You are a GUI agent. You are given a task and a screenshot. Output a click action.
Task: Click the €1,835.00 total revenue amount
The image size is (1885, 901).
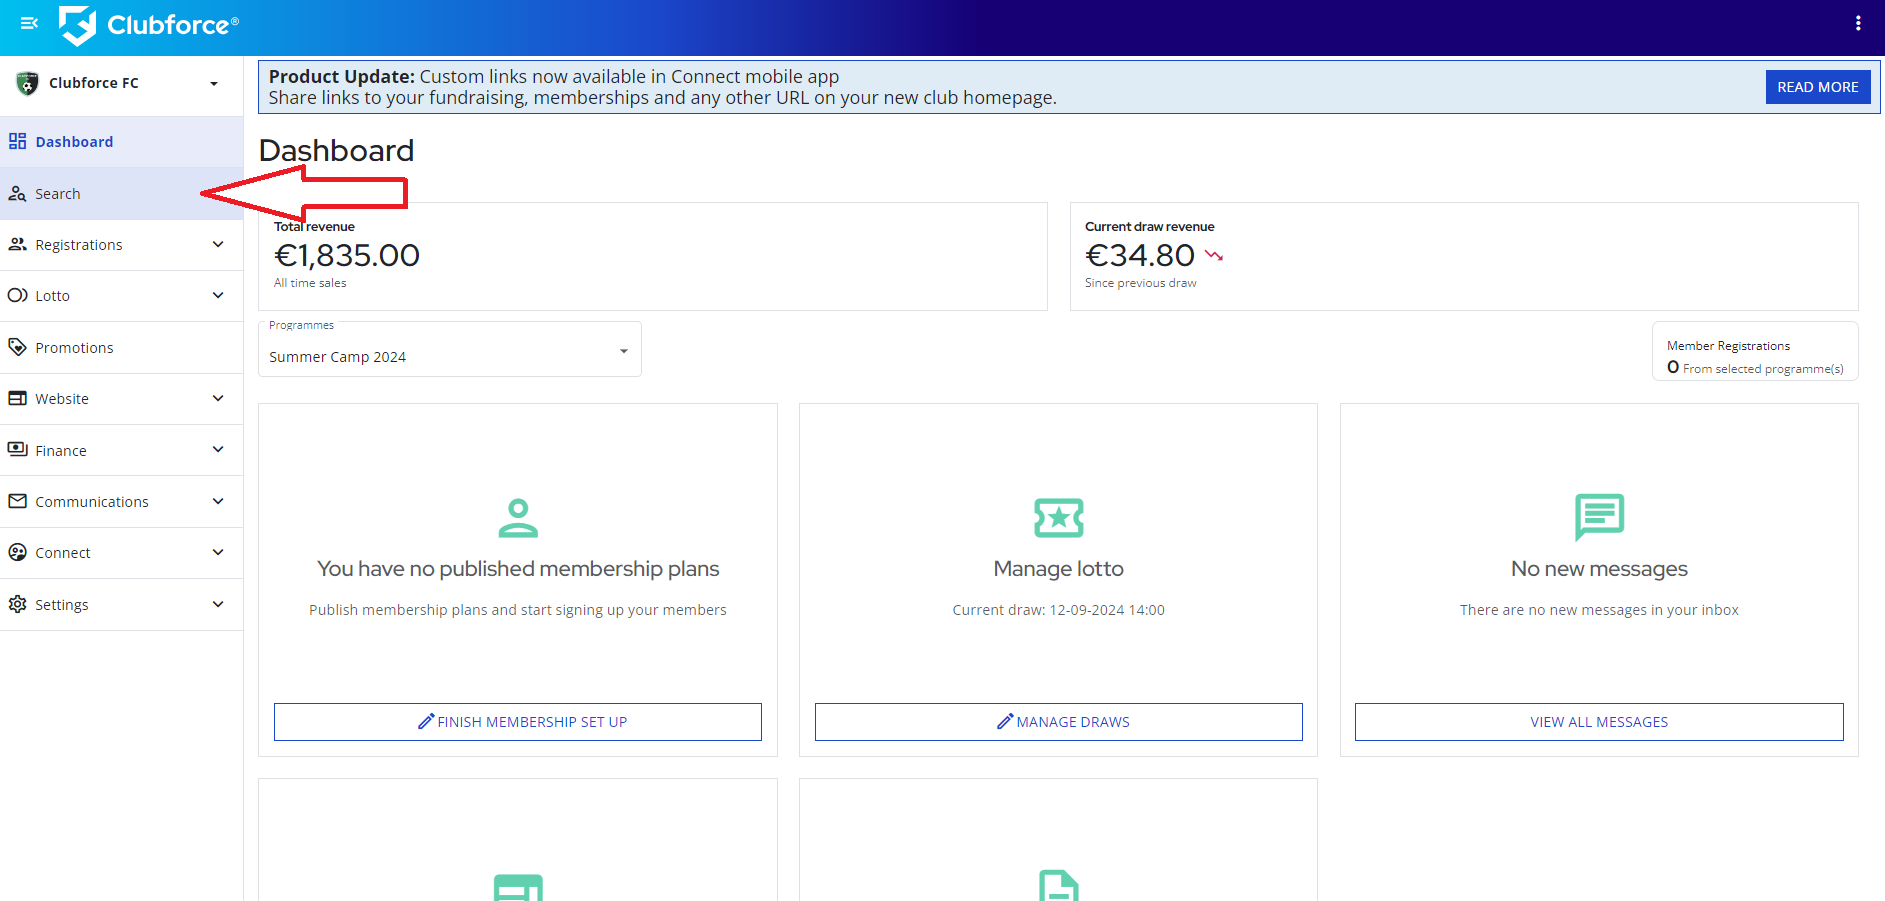click(x=347, y=256)
